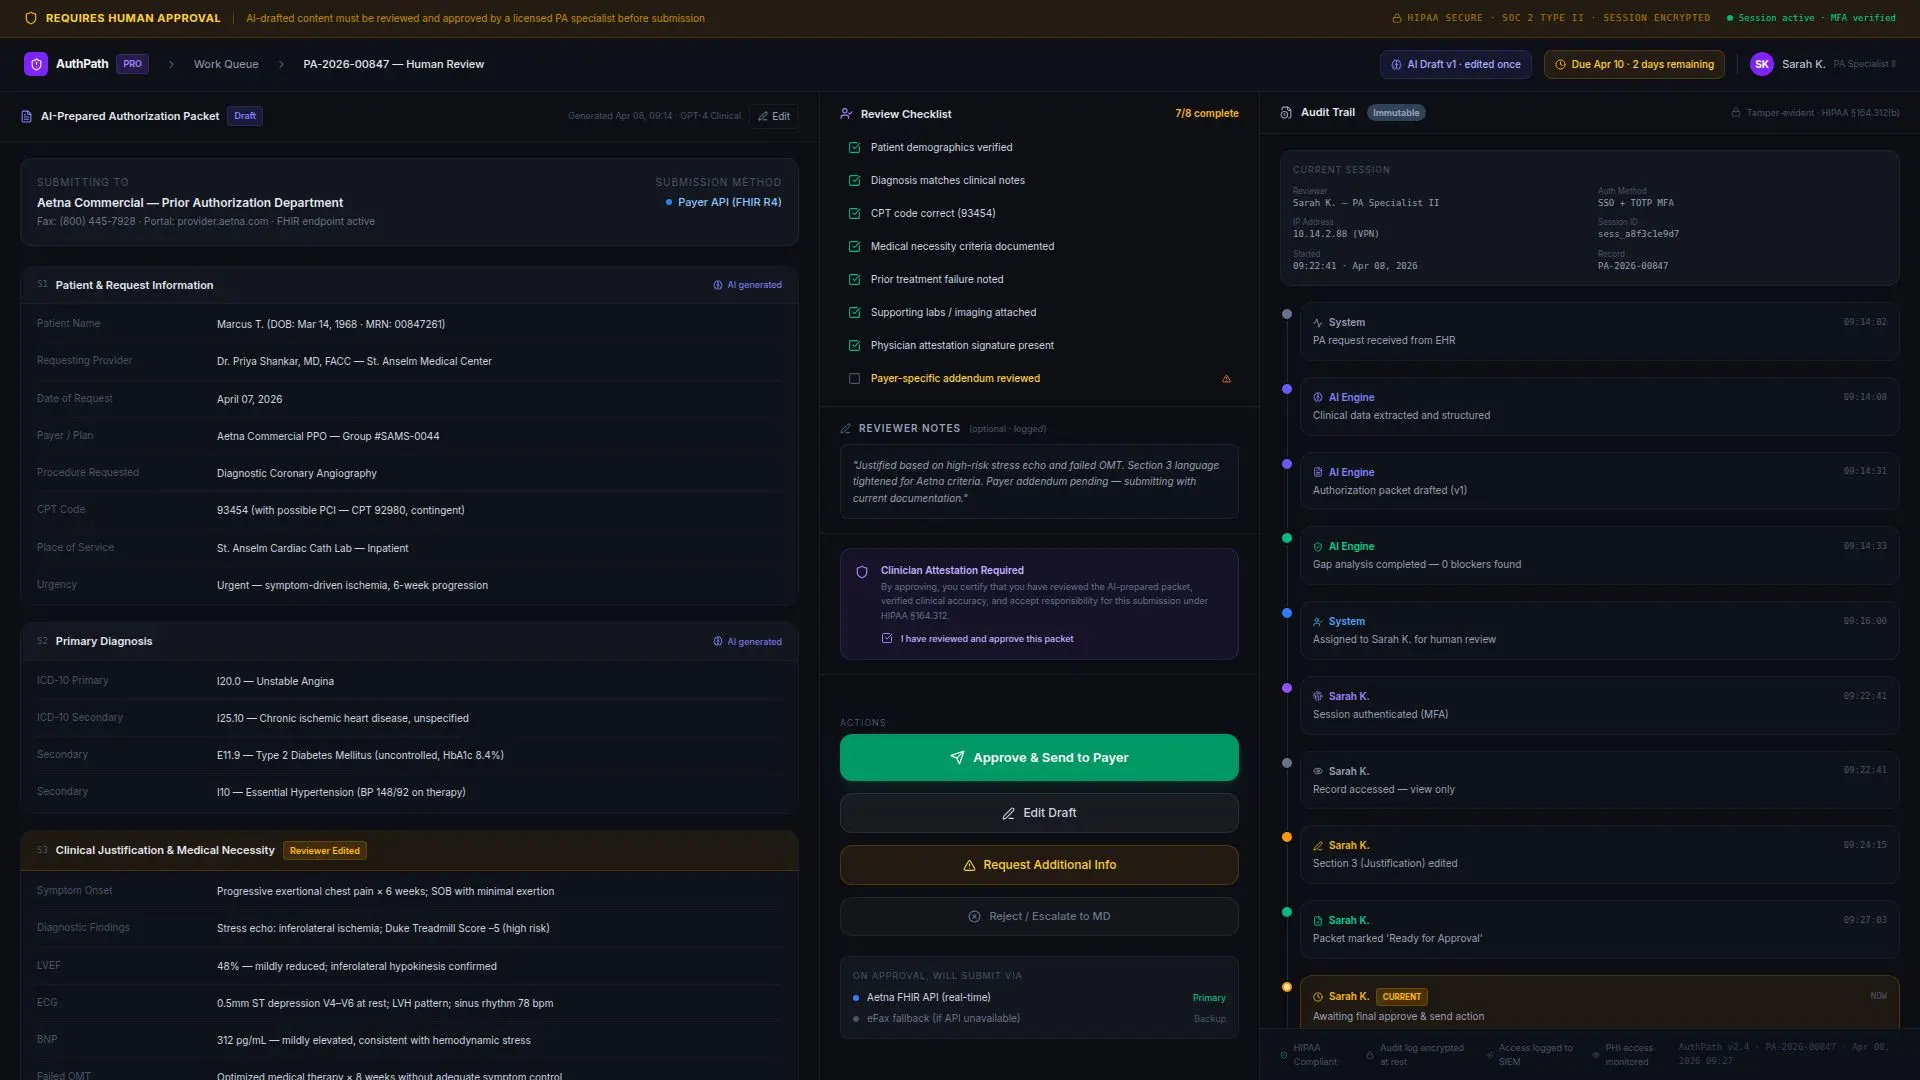Check the Payer-specific addendum reviewed box
The image size is (1920, 1080).
click(854, 379)
